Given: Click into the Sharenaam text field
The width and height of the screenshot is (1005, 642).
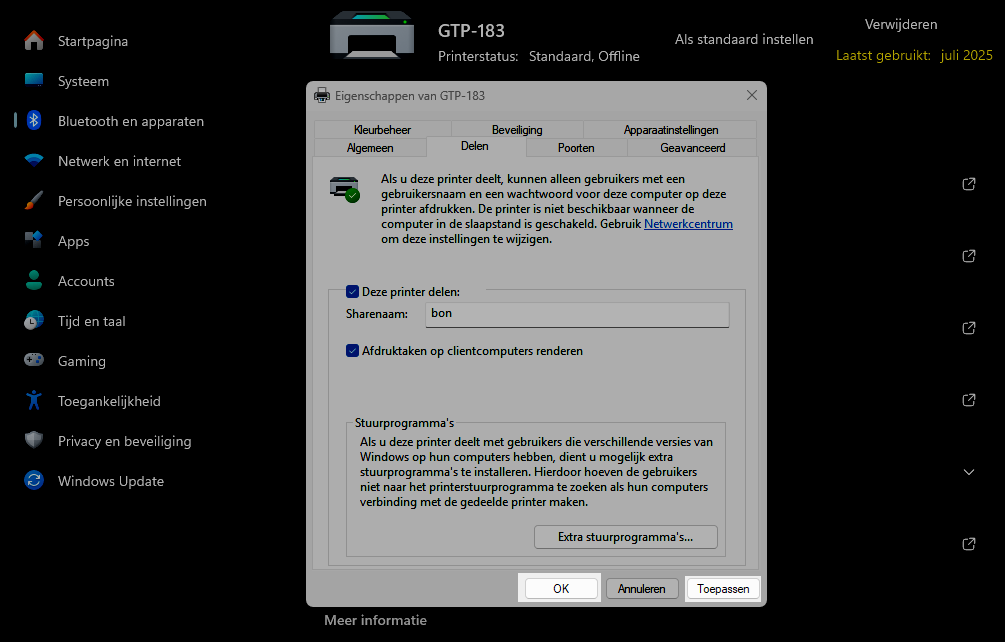Looking at the screenshot, I should coord(577,314).
